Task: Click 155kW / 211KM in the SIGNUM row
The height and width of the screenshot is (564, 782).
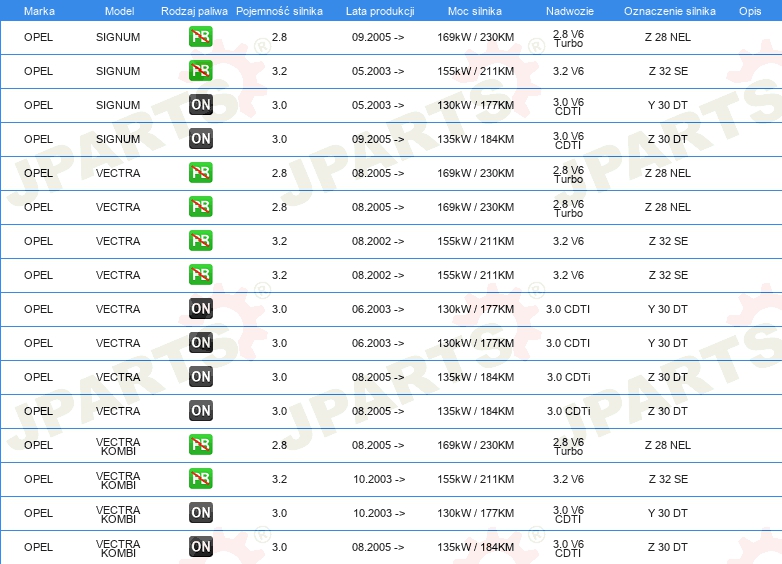Action: tap(475, 71)
